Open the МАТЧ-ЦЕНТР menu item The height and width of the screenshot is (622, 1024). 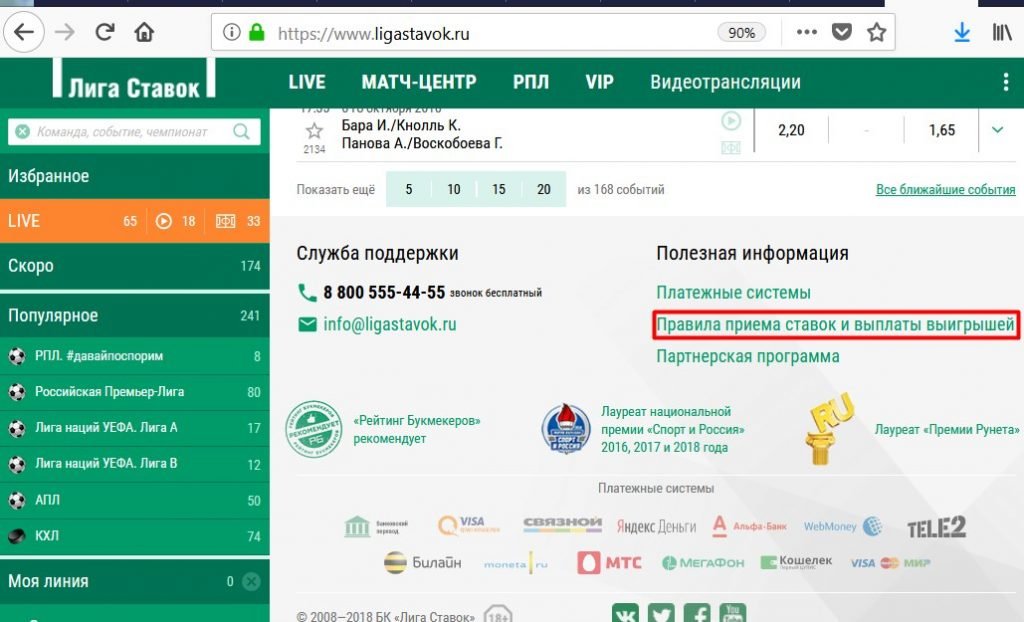coord(418,82)
